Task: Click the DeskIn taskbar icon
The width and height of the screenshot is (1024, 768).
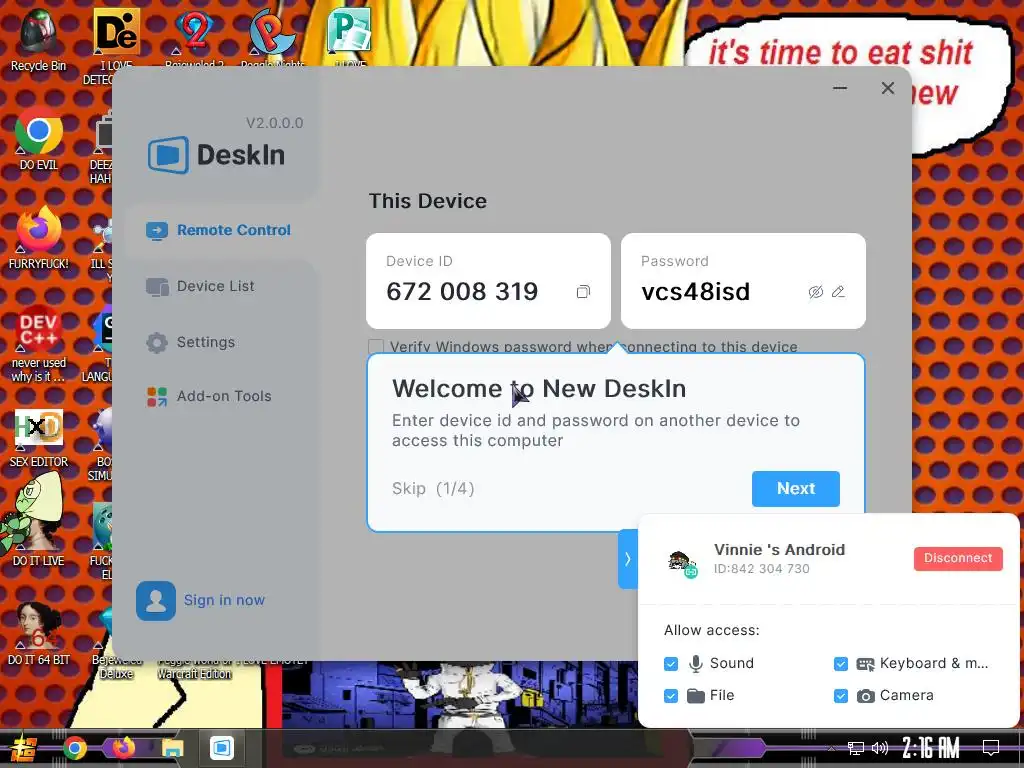Action: click(221, 747)
